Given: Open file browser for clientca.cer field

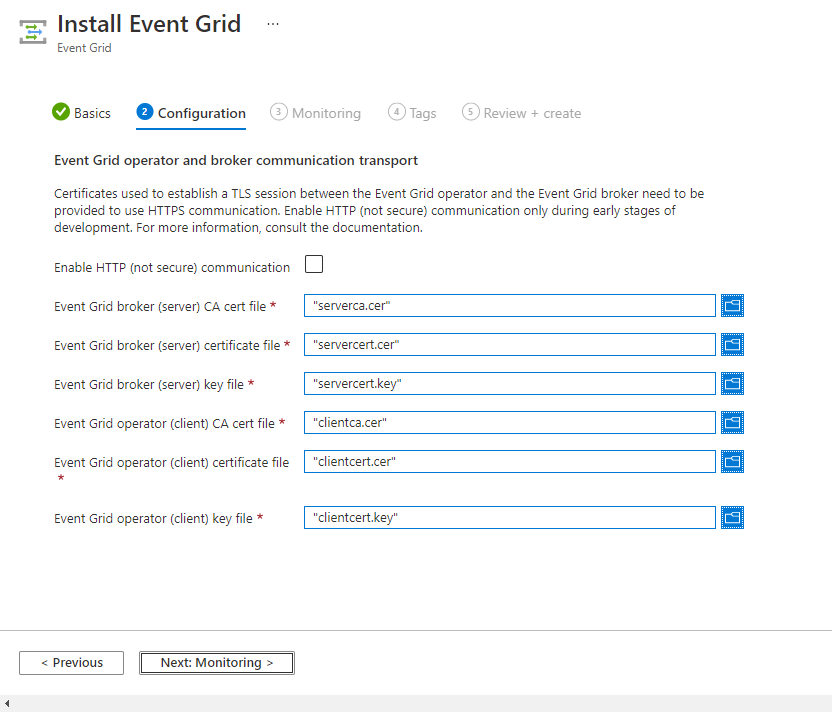Looking at the screenshot, I should point(732,422).
